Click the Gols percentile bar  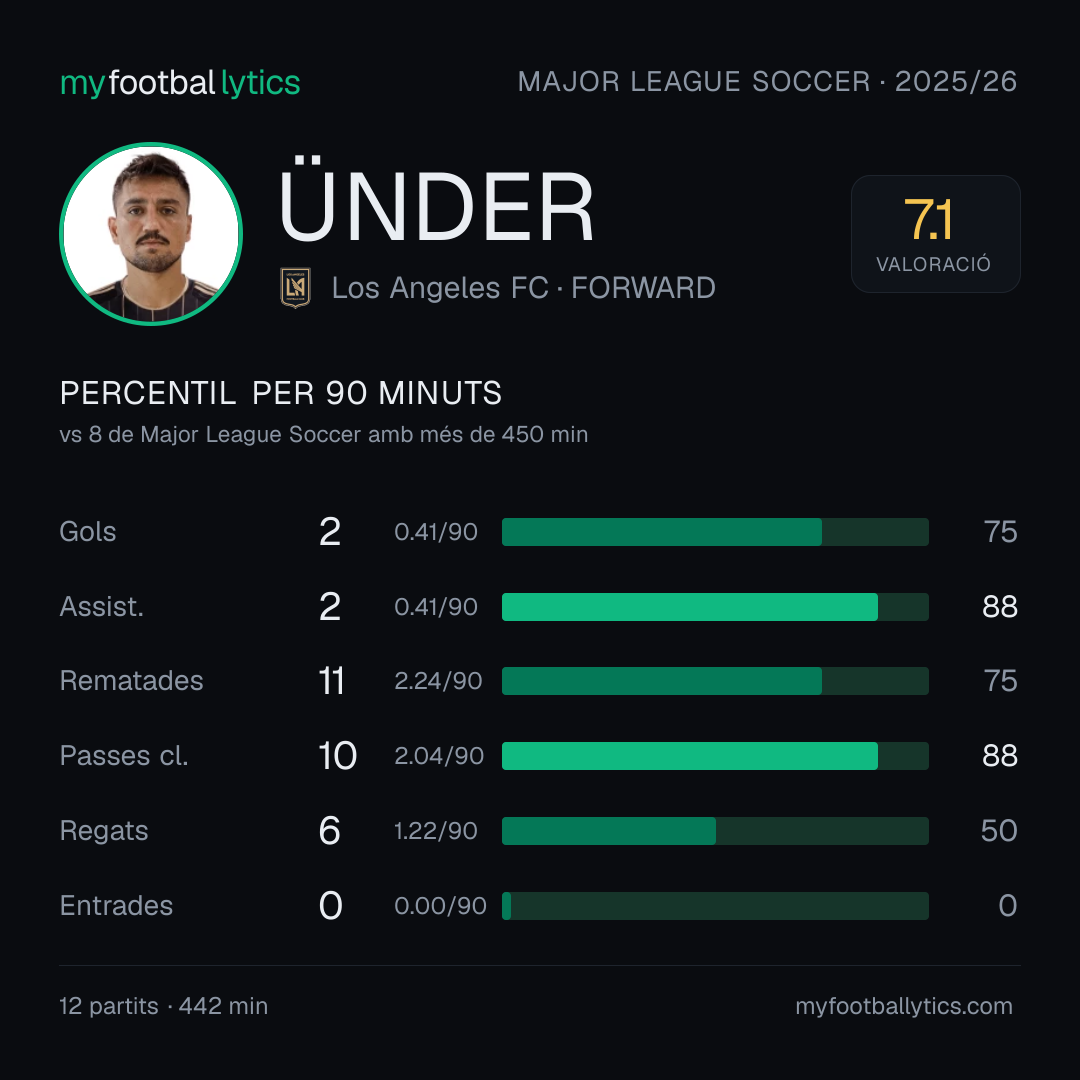[715, 532]
